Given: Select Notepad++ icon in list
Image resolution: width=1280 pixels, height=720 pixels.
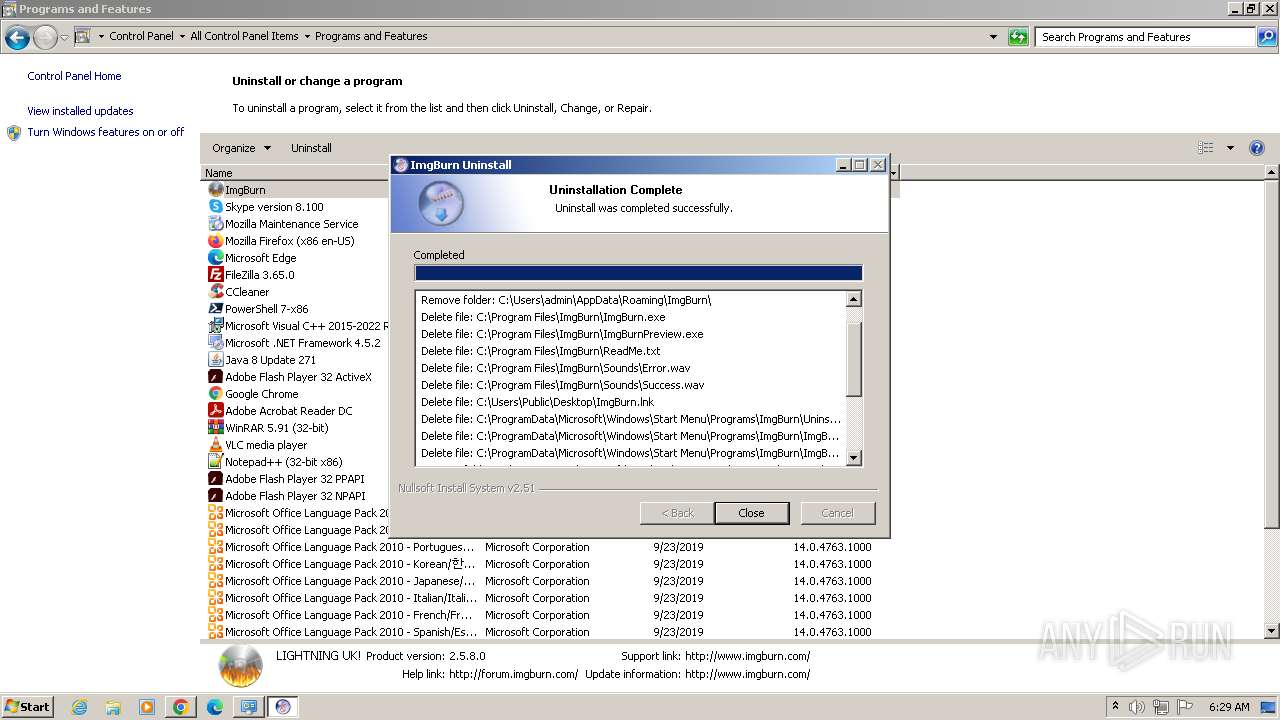Looking at the screenshot, I should pyautogui.click(x=215, y=462).
